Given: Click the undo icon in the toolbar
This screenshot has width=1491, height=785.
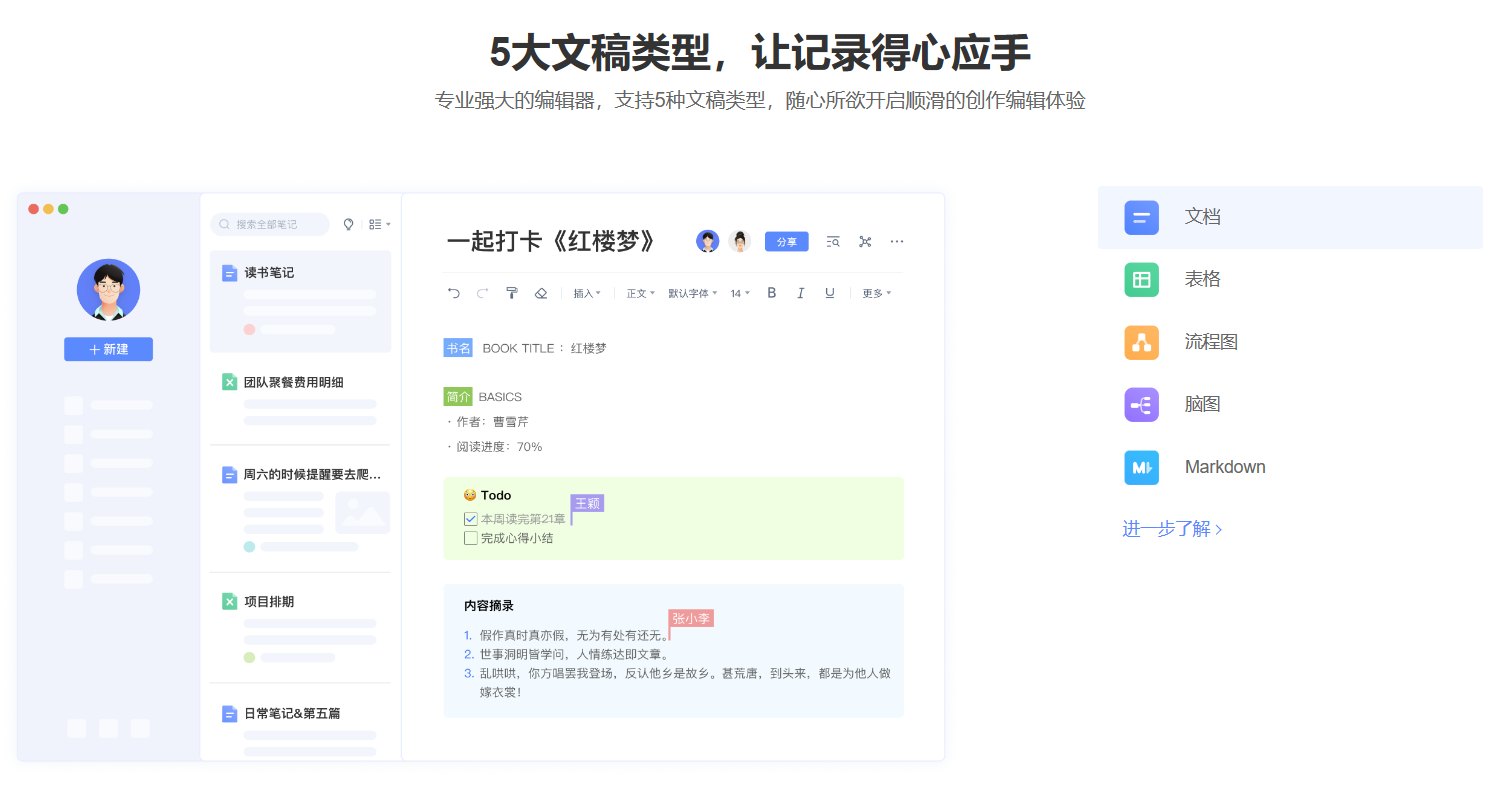Looking at the screenshot, I should tap(453, 292).
